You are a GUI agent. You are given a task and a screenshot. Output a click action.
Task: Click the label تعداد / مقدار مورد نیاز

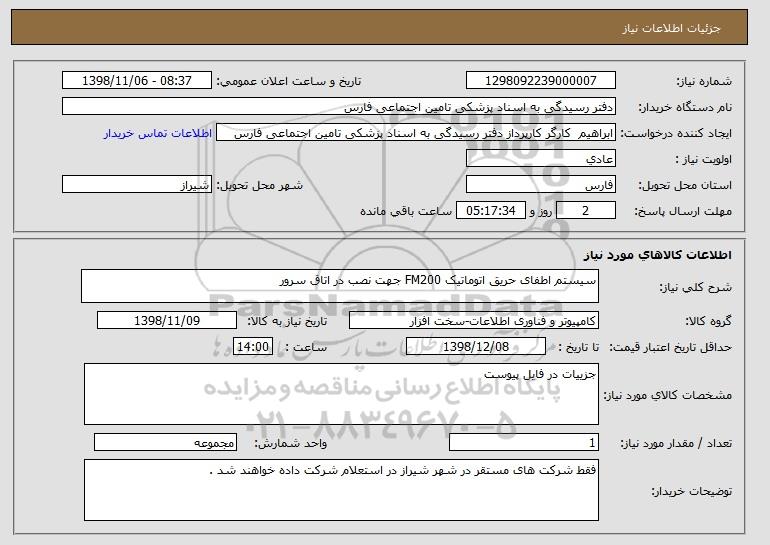coord(676,443)
